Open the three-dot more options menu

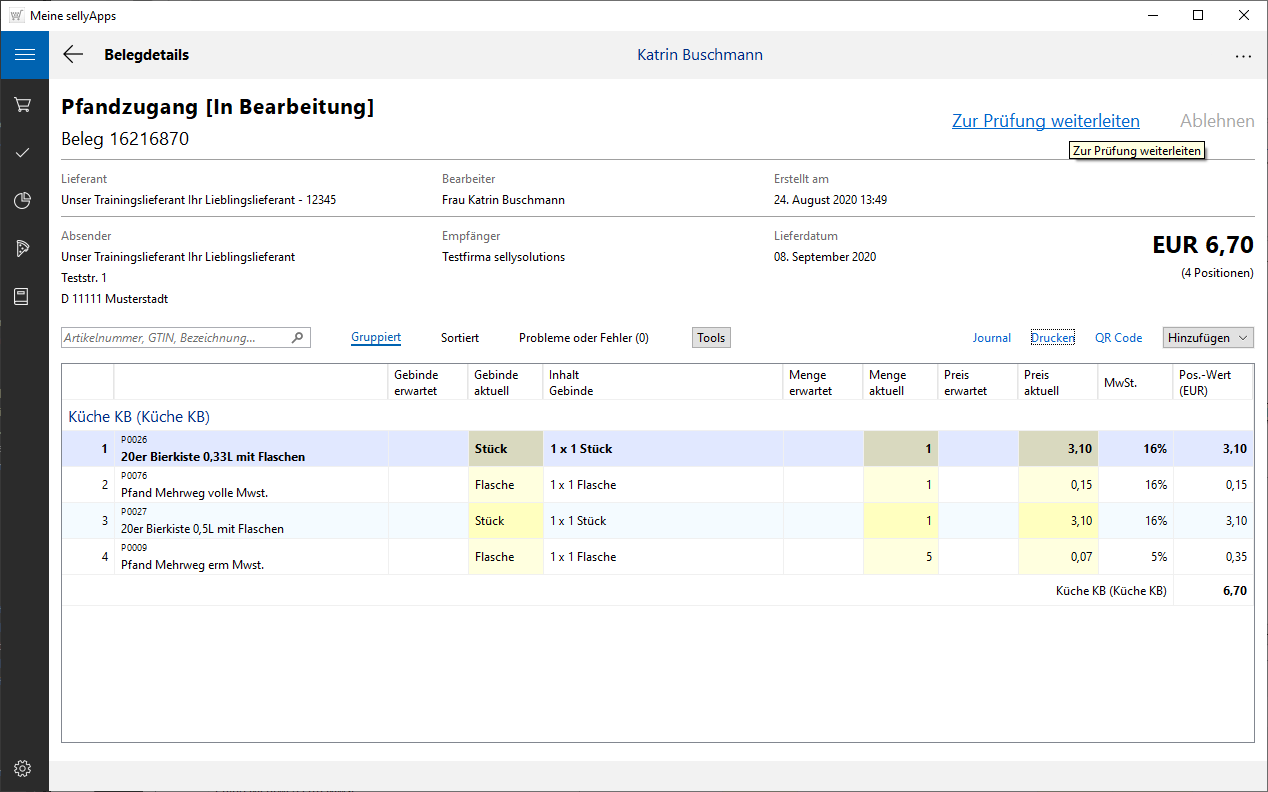[1243, 56]
